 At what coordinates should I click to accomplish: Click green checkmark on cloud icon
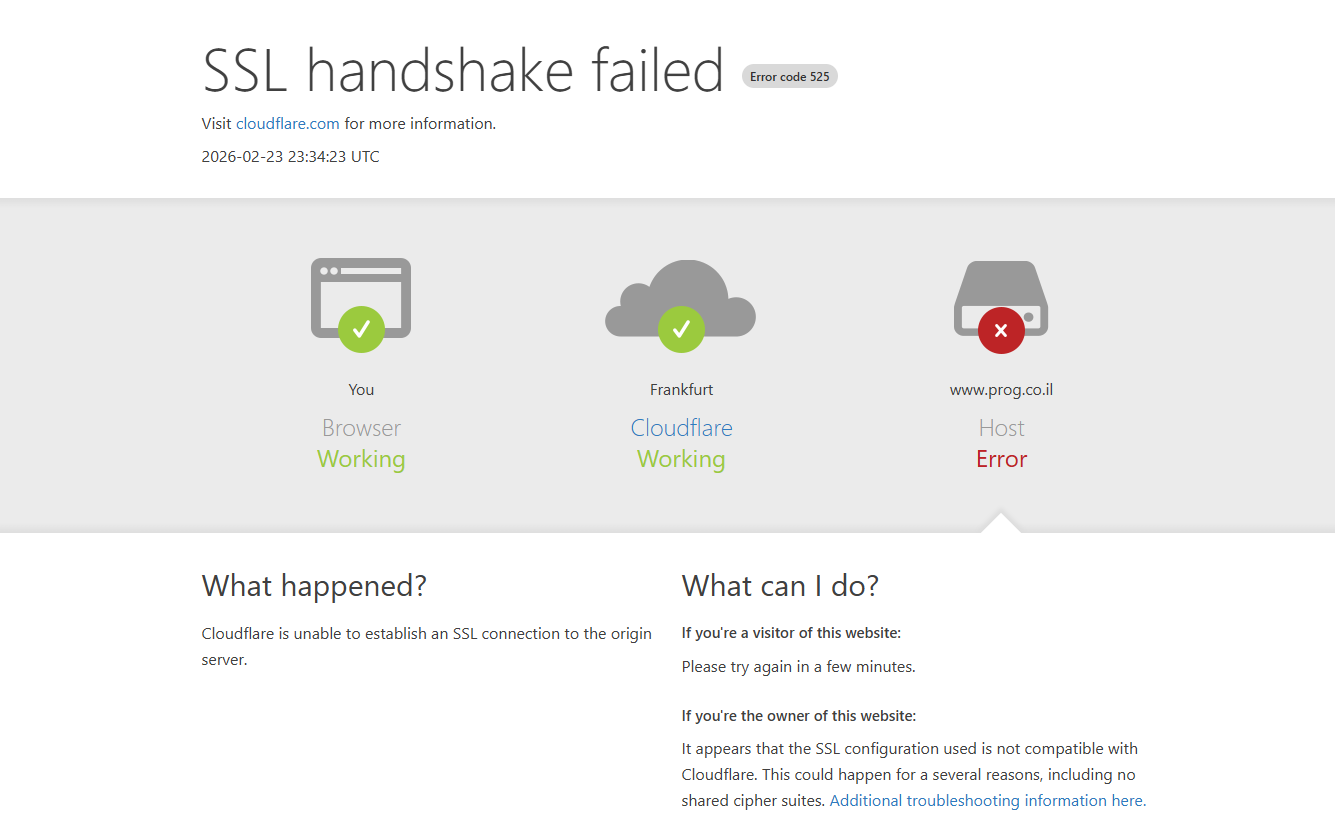tap(681, 329)
